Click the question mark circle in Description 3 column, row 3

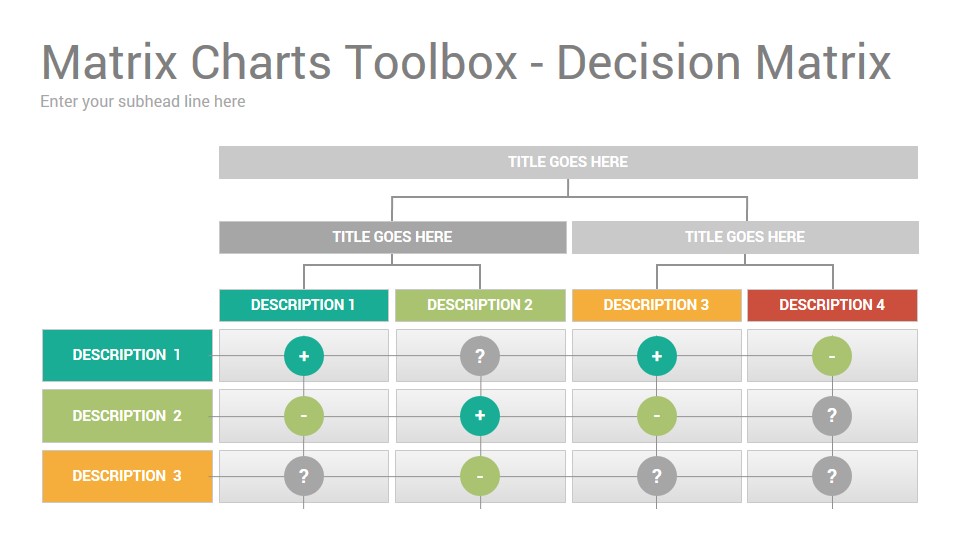tap(657, 476)
